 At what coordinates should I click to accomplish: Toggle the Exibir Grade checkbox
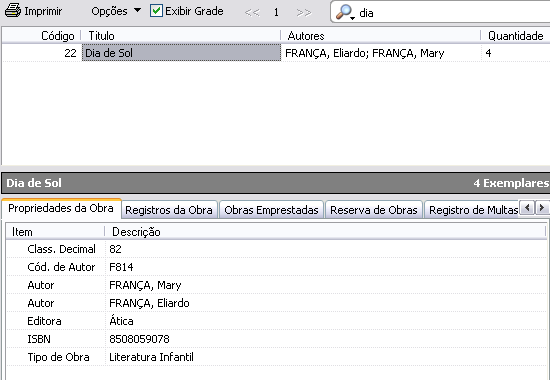(x=156, y=11)
